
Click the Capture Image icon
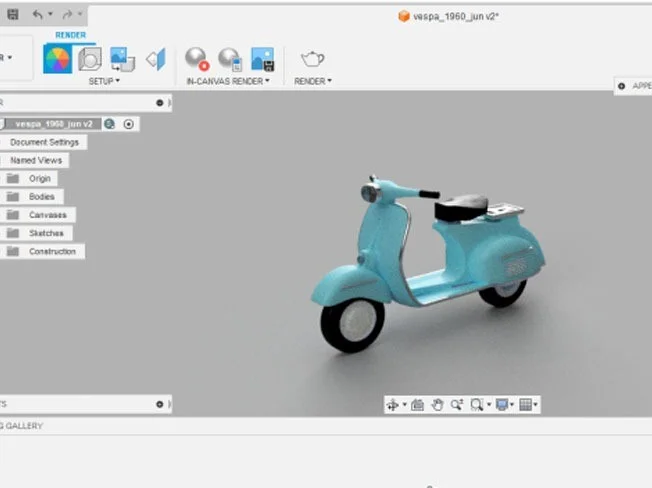tap(262, 59)
